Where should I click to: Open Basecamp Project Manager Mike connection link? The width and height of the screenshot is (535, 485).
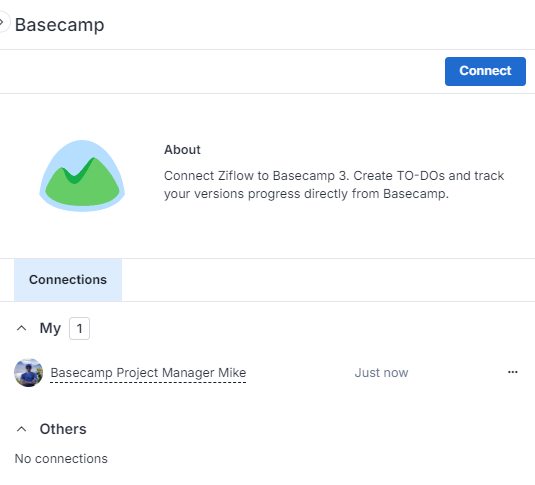(148, 373)
